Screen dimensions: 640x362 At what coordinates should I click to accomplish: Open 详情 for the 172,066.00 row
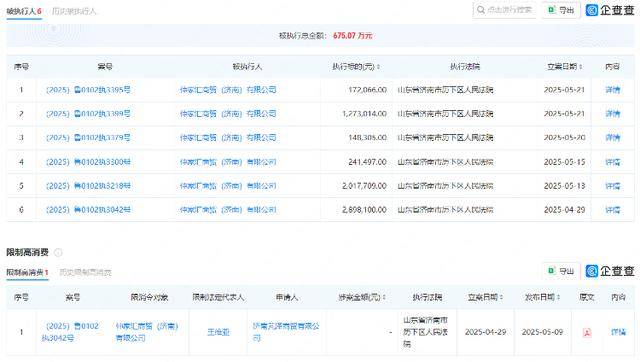(x=612, y=90)
